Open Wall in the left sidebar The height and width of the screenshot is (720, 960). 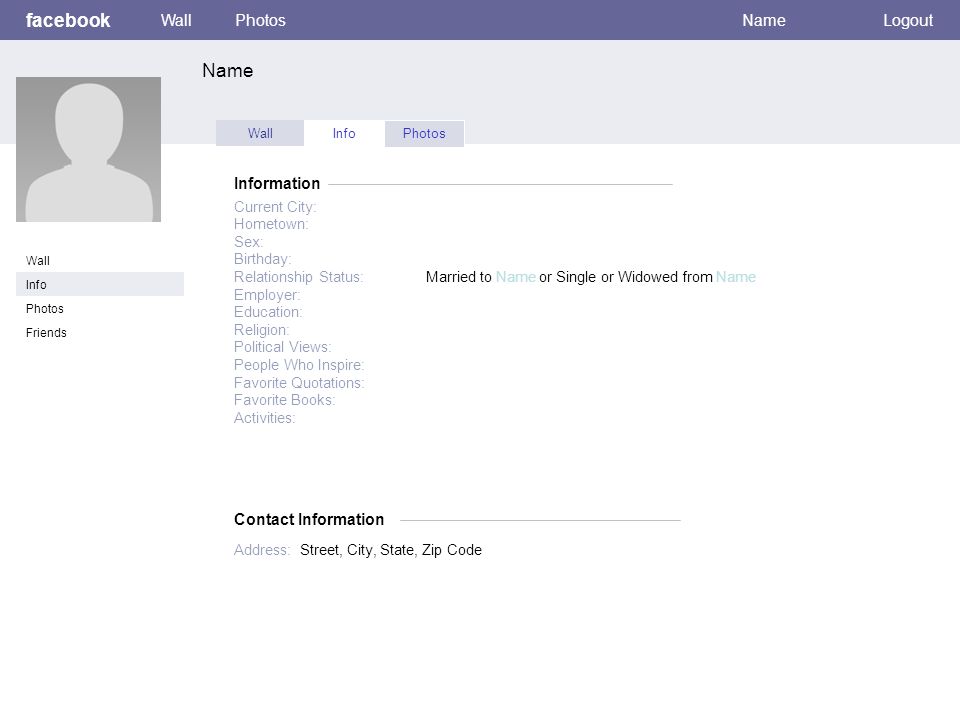(x=38, y=260)
